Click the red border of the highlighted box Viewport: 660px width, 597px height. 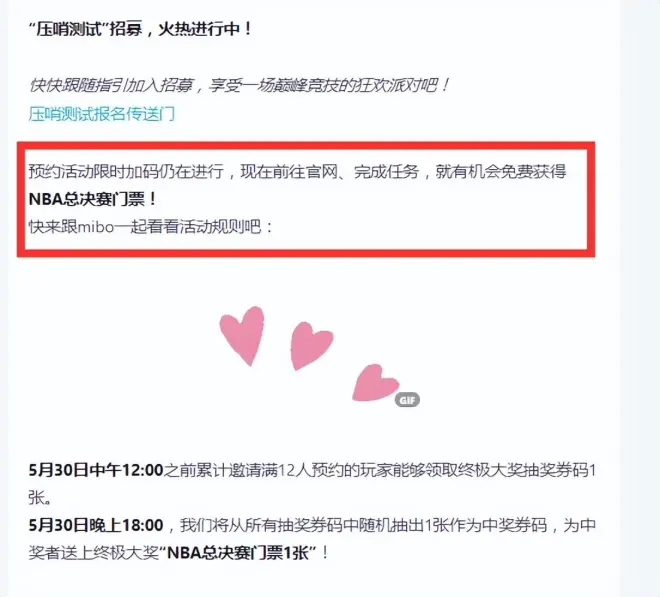click(x=306, y=146)
